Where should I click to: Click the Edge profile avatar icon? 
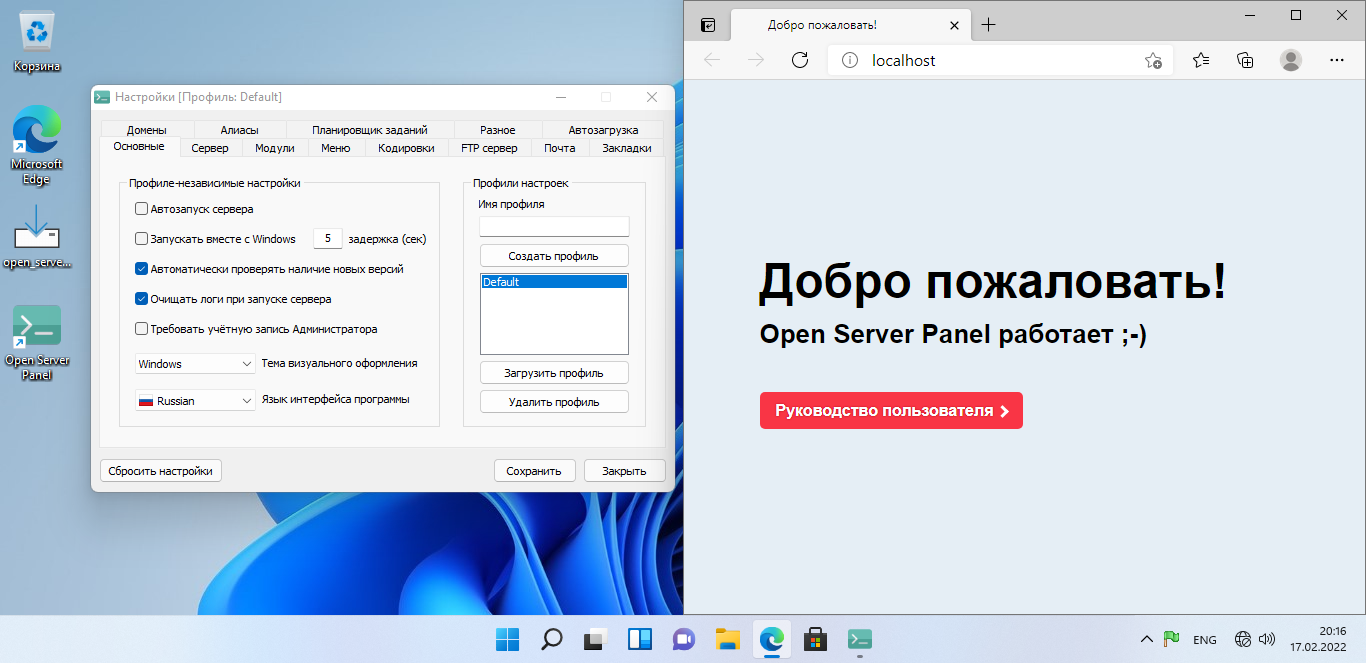[x=1291, y=60]
